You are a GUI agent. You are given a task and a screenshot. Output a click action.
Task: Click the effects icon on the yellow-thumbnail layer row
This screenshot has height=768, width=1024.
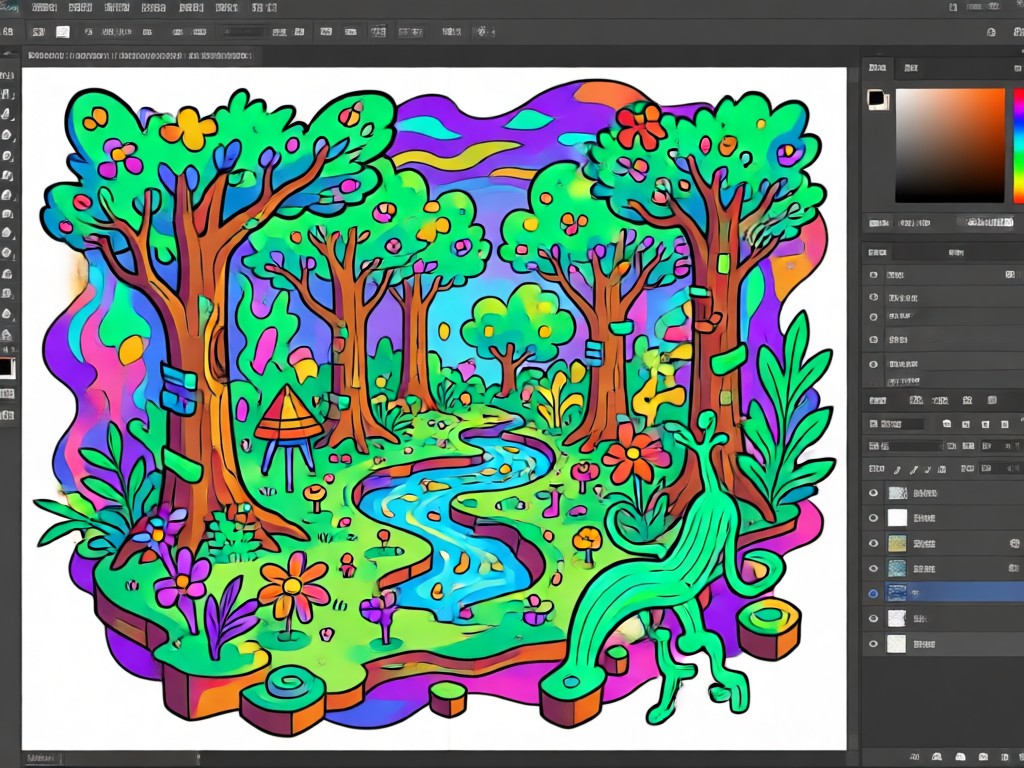(1014, 543)
